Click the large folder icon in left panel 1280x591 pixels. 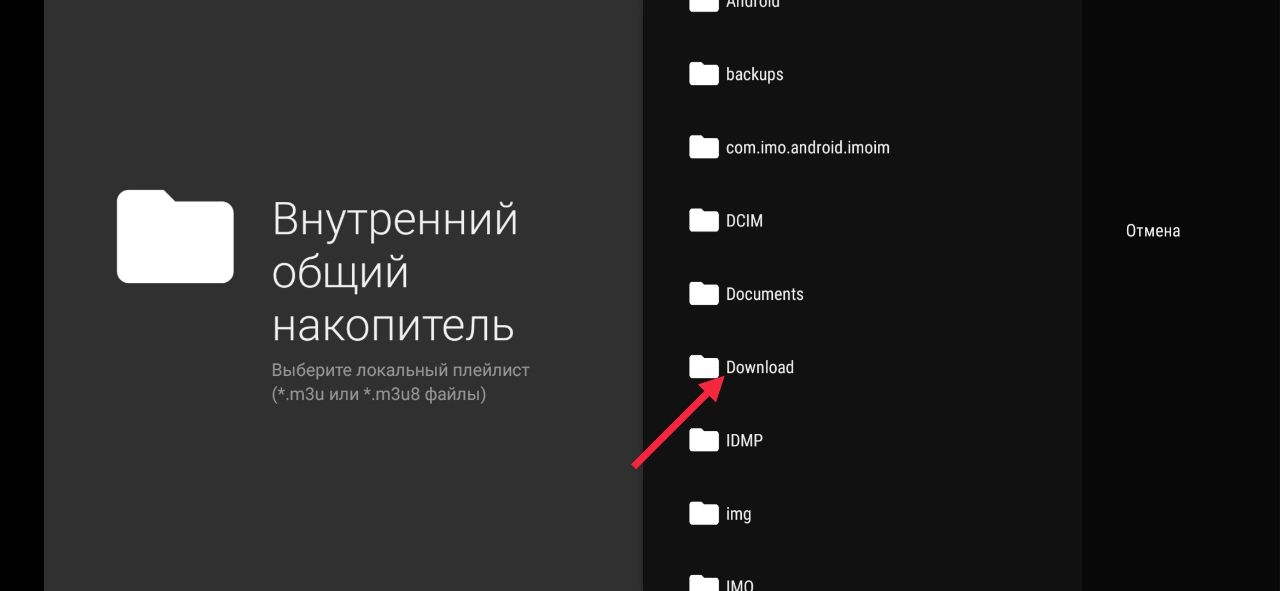175,236
